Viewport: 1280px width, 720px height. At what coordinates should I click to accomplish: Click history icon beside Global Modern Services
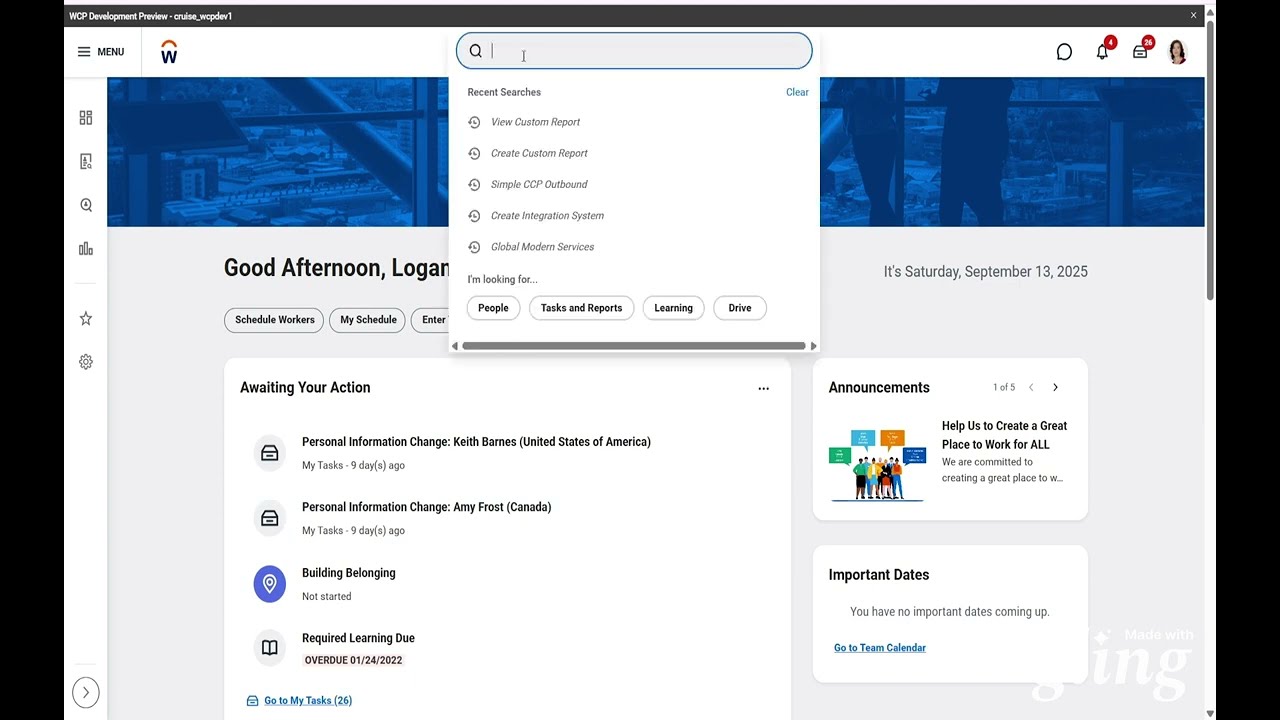coord(474,246)
